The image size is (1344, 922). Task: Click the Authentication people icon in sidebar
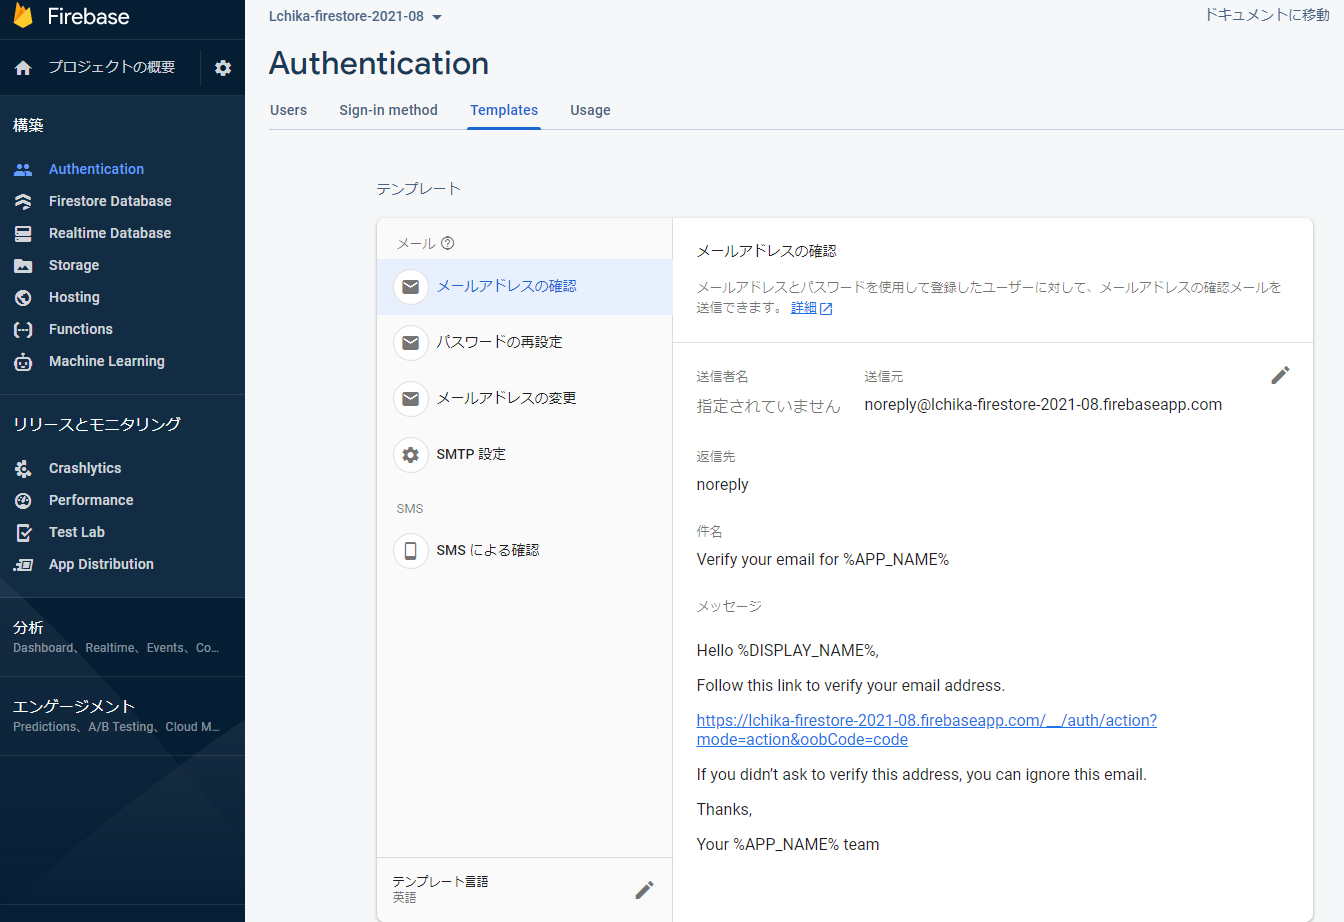point(23,170)
